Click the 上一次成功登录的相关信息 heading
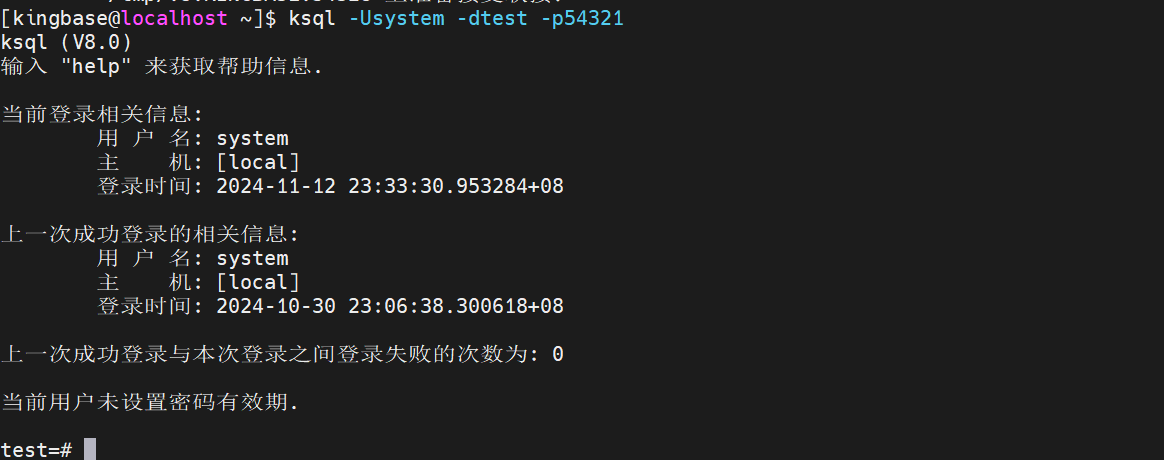 click(150, 235)
